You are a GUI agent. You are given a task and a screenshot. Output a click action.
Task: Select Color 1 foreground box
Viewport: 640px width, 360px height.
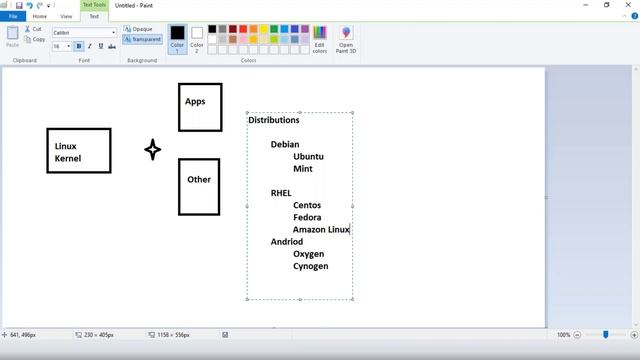pos(177,39)
